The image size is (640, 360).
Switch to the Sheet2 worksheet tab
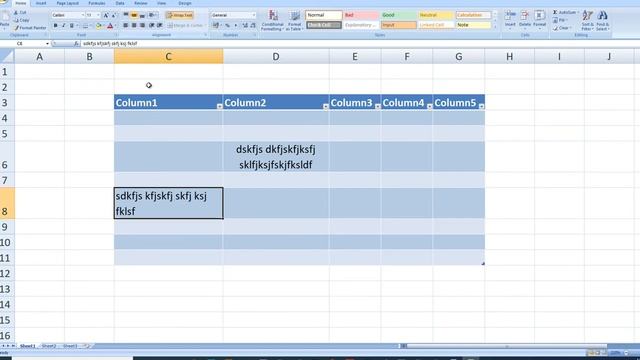pyautogui.click(x=49, y=346)
